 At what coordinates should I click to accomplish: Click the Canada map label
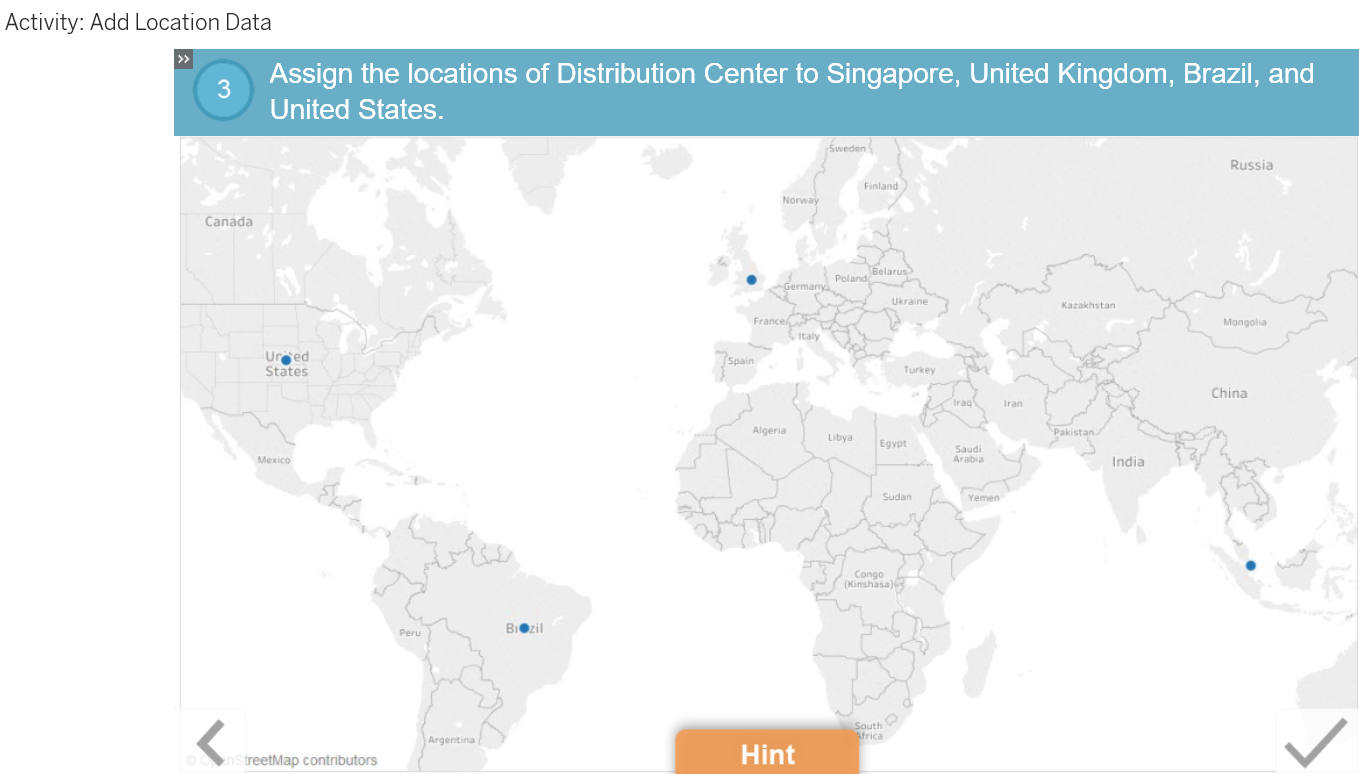229,222
